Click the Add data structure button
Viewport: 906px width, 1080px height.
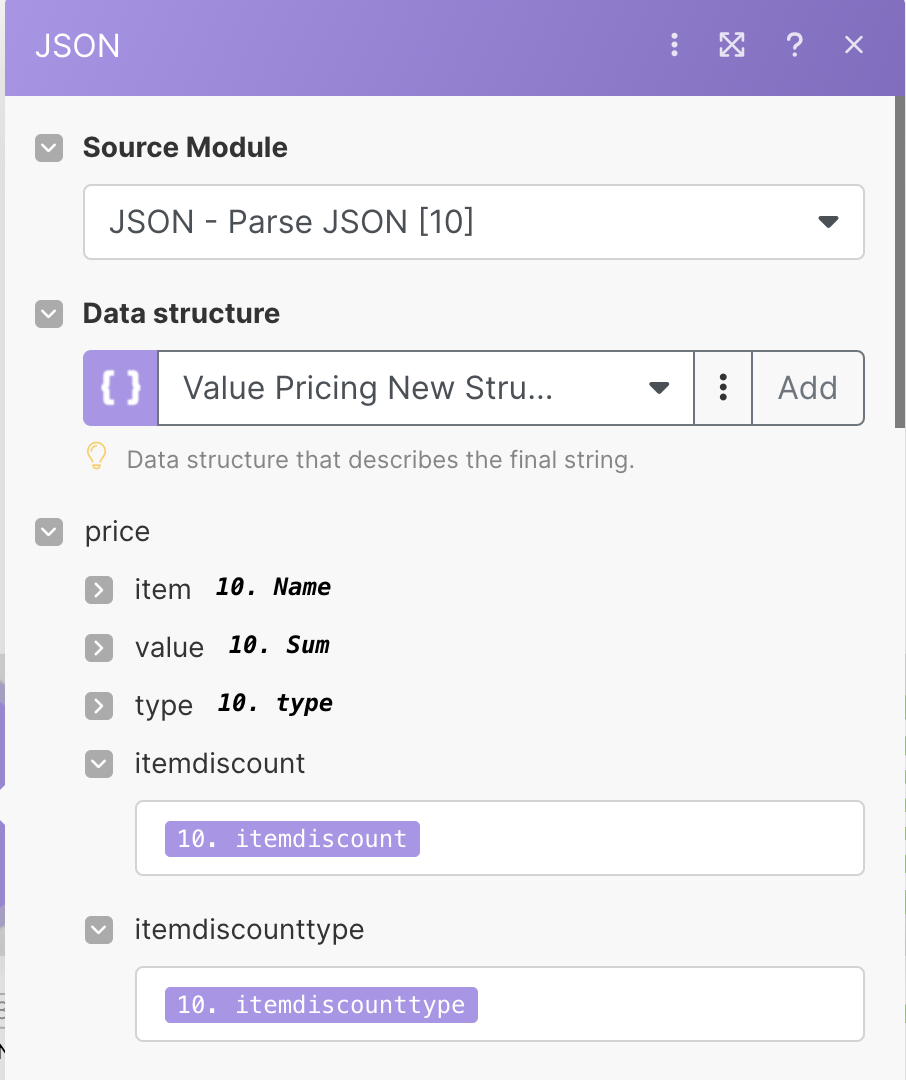[x=807, y=388]
